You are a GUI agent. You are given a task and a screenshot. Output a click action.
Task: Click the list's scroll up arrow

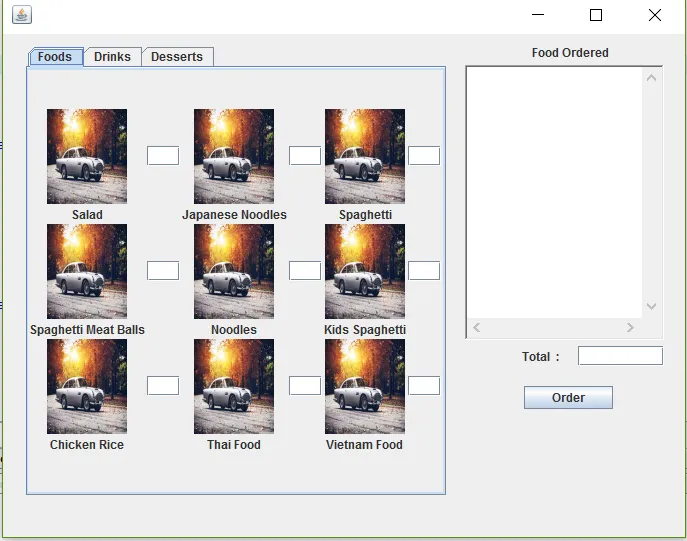point(652,78)
